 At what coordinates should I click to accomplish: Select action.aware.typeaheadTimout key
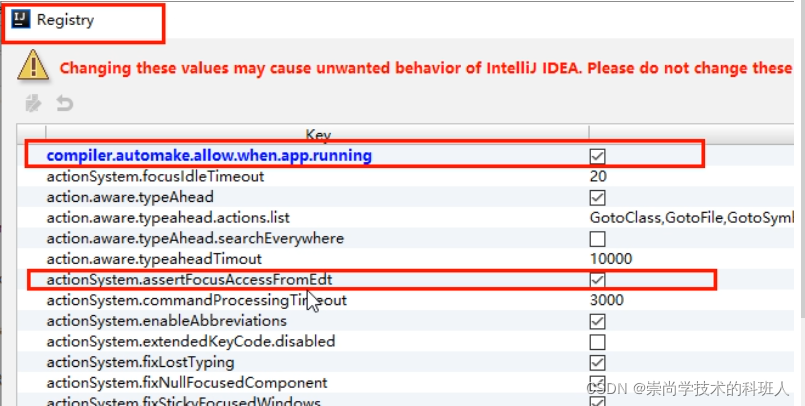(154, 259)
